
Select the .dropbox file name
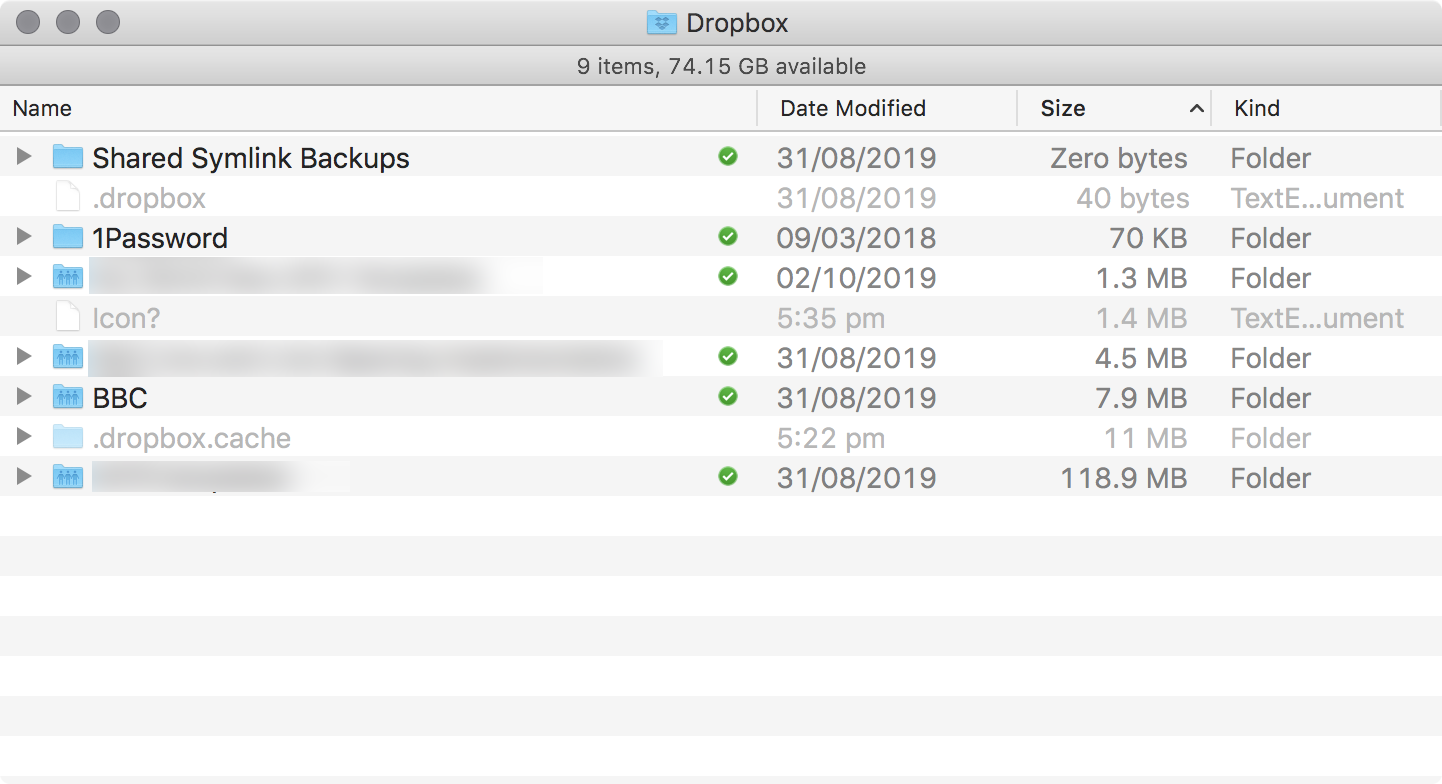click(x=149, y=198)
